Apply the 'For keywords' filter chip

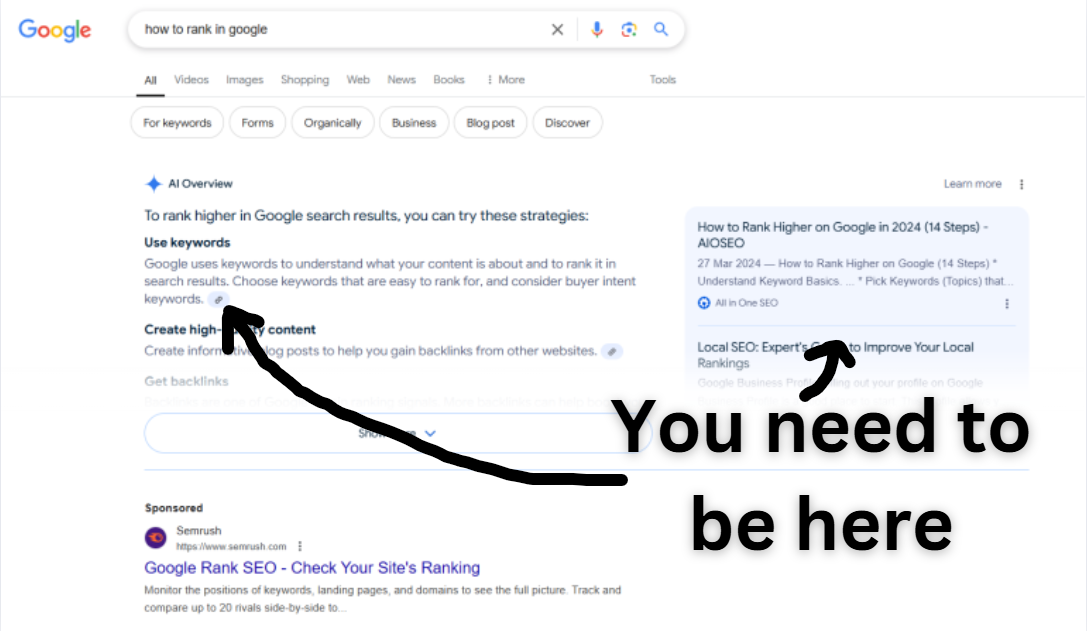click(177, 123)
